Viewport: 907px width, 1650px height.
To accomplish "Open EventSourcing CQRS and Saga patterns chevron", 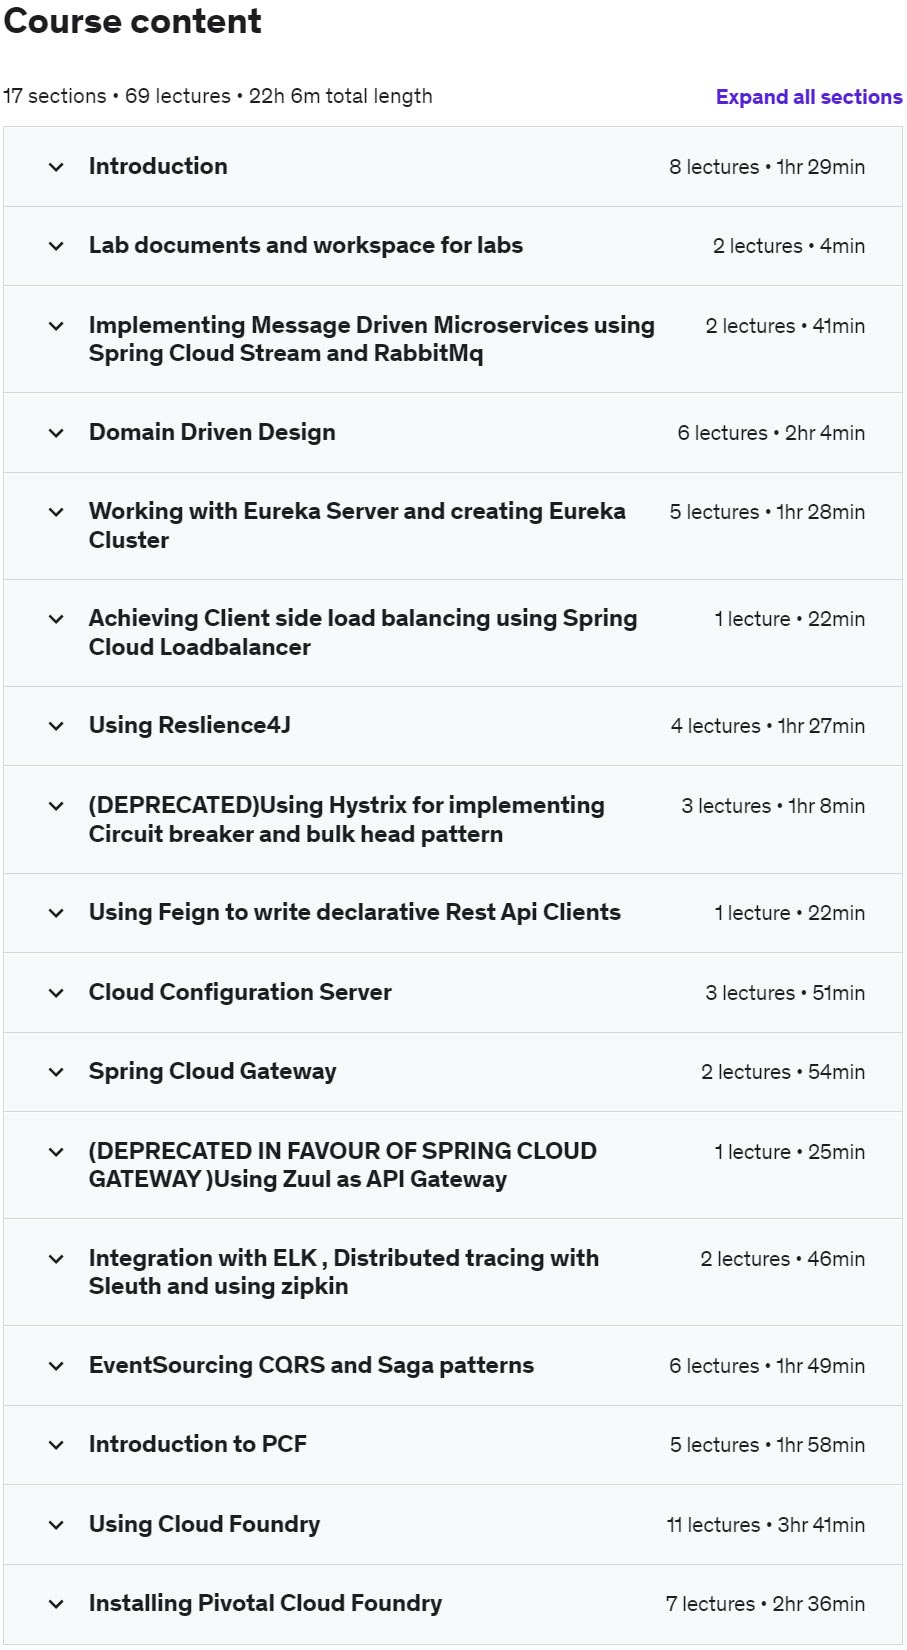I will pyautogui.click(x=57, y=1366).
